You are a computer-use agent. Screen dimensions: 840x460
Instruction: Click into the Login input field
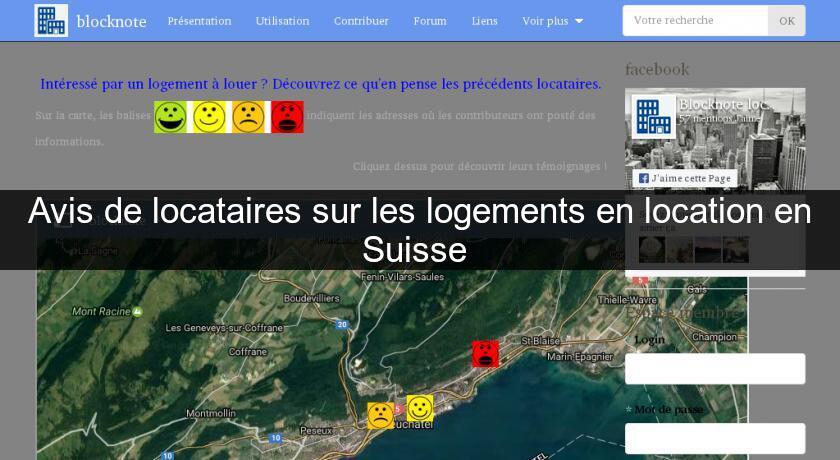pos(715,368)
